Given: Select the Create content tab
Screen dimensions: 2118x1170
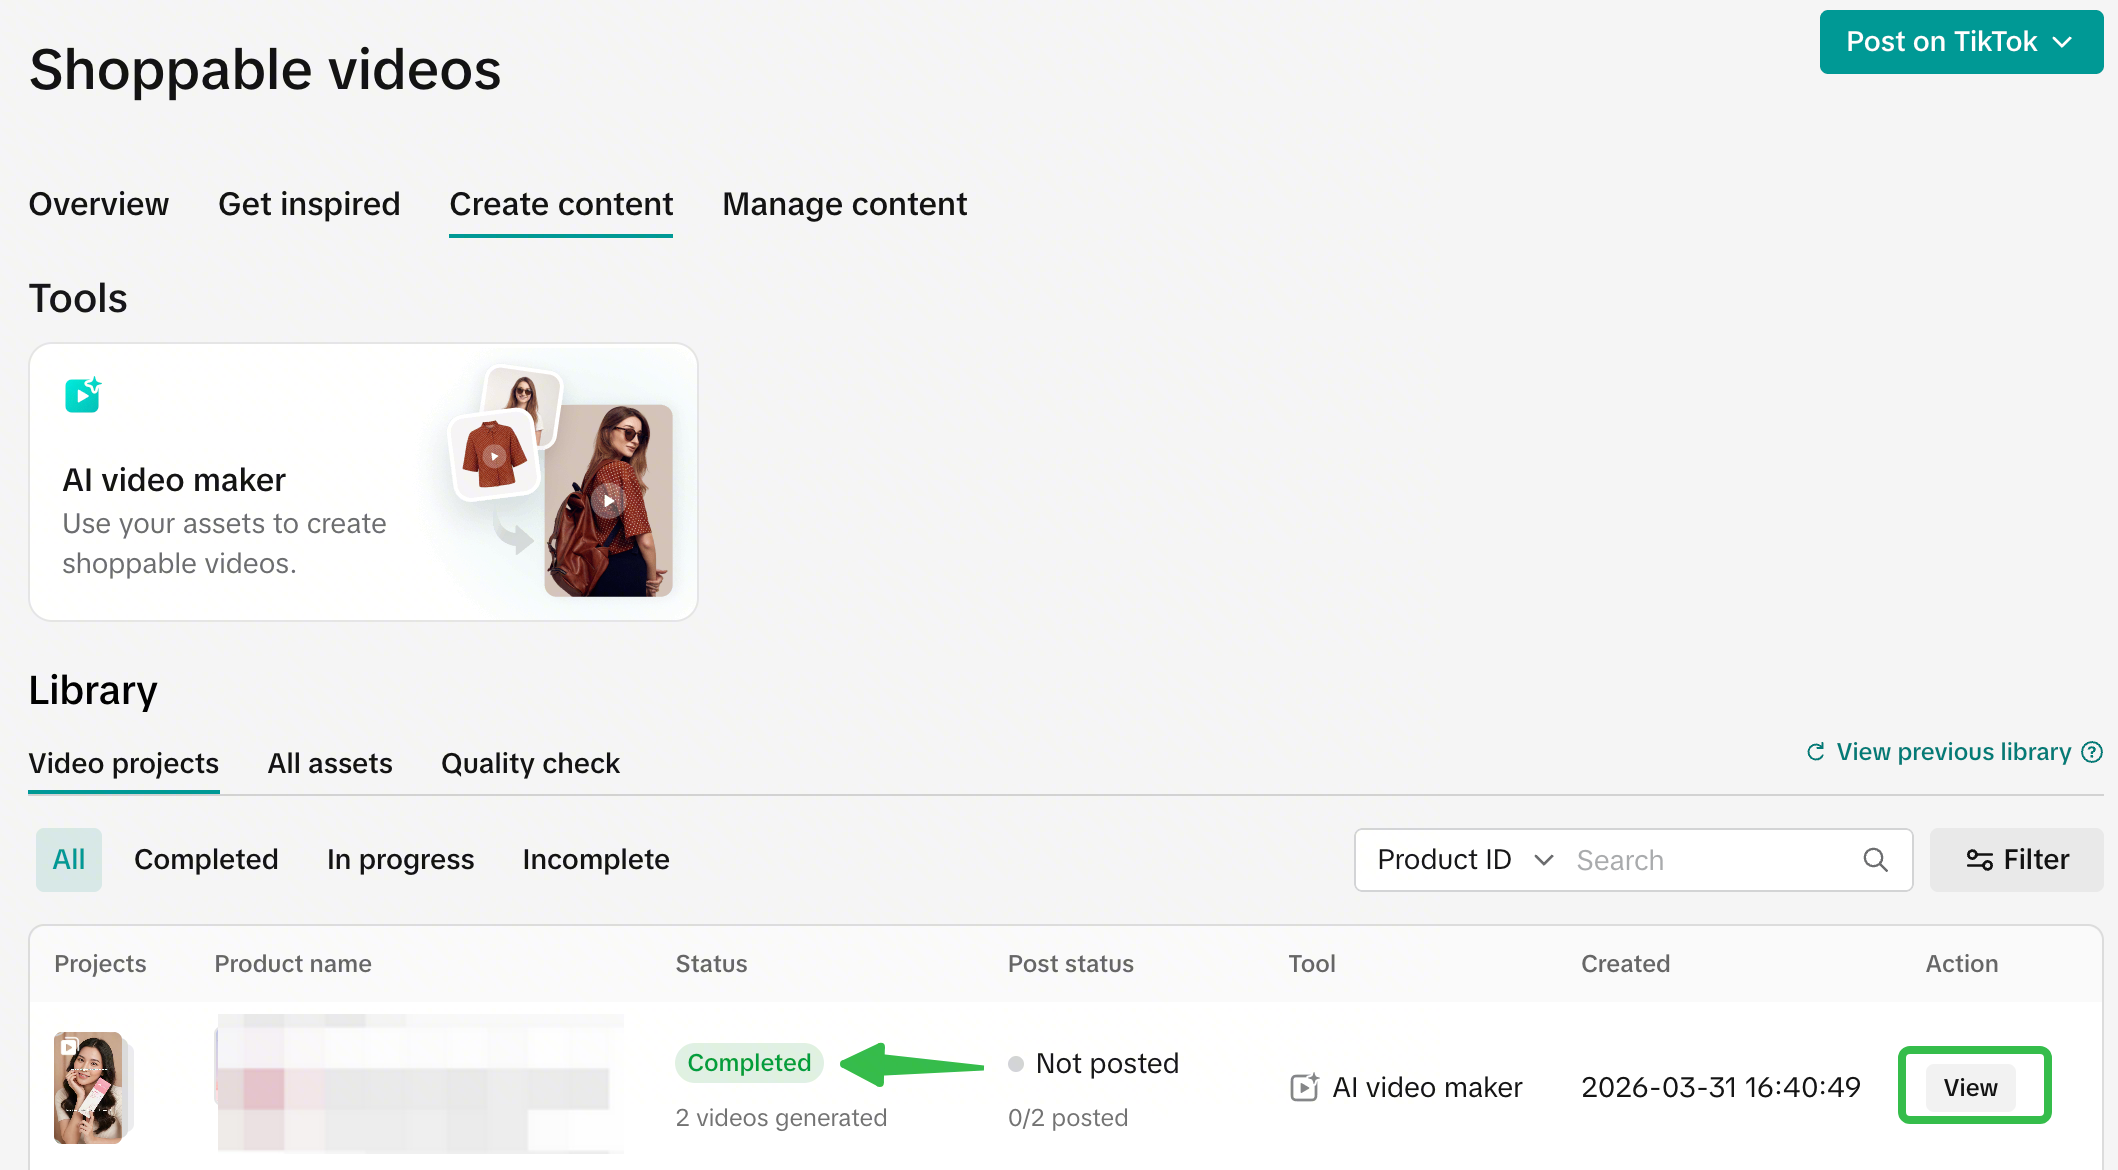Looking at the screenshot, I should (561, 204).
